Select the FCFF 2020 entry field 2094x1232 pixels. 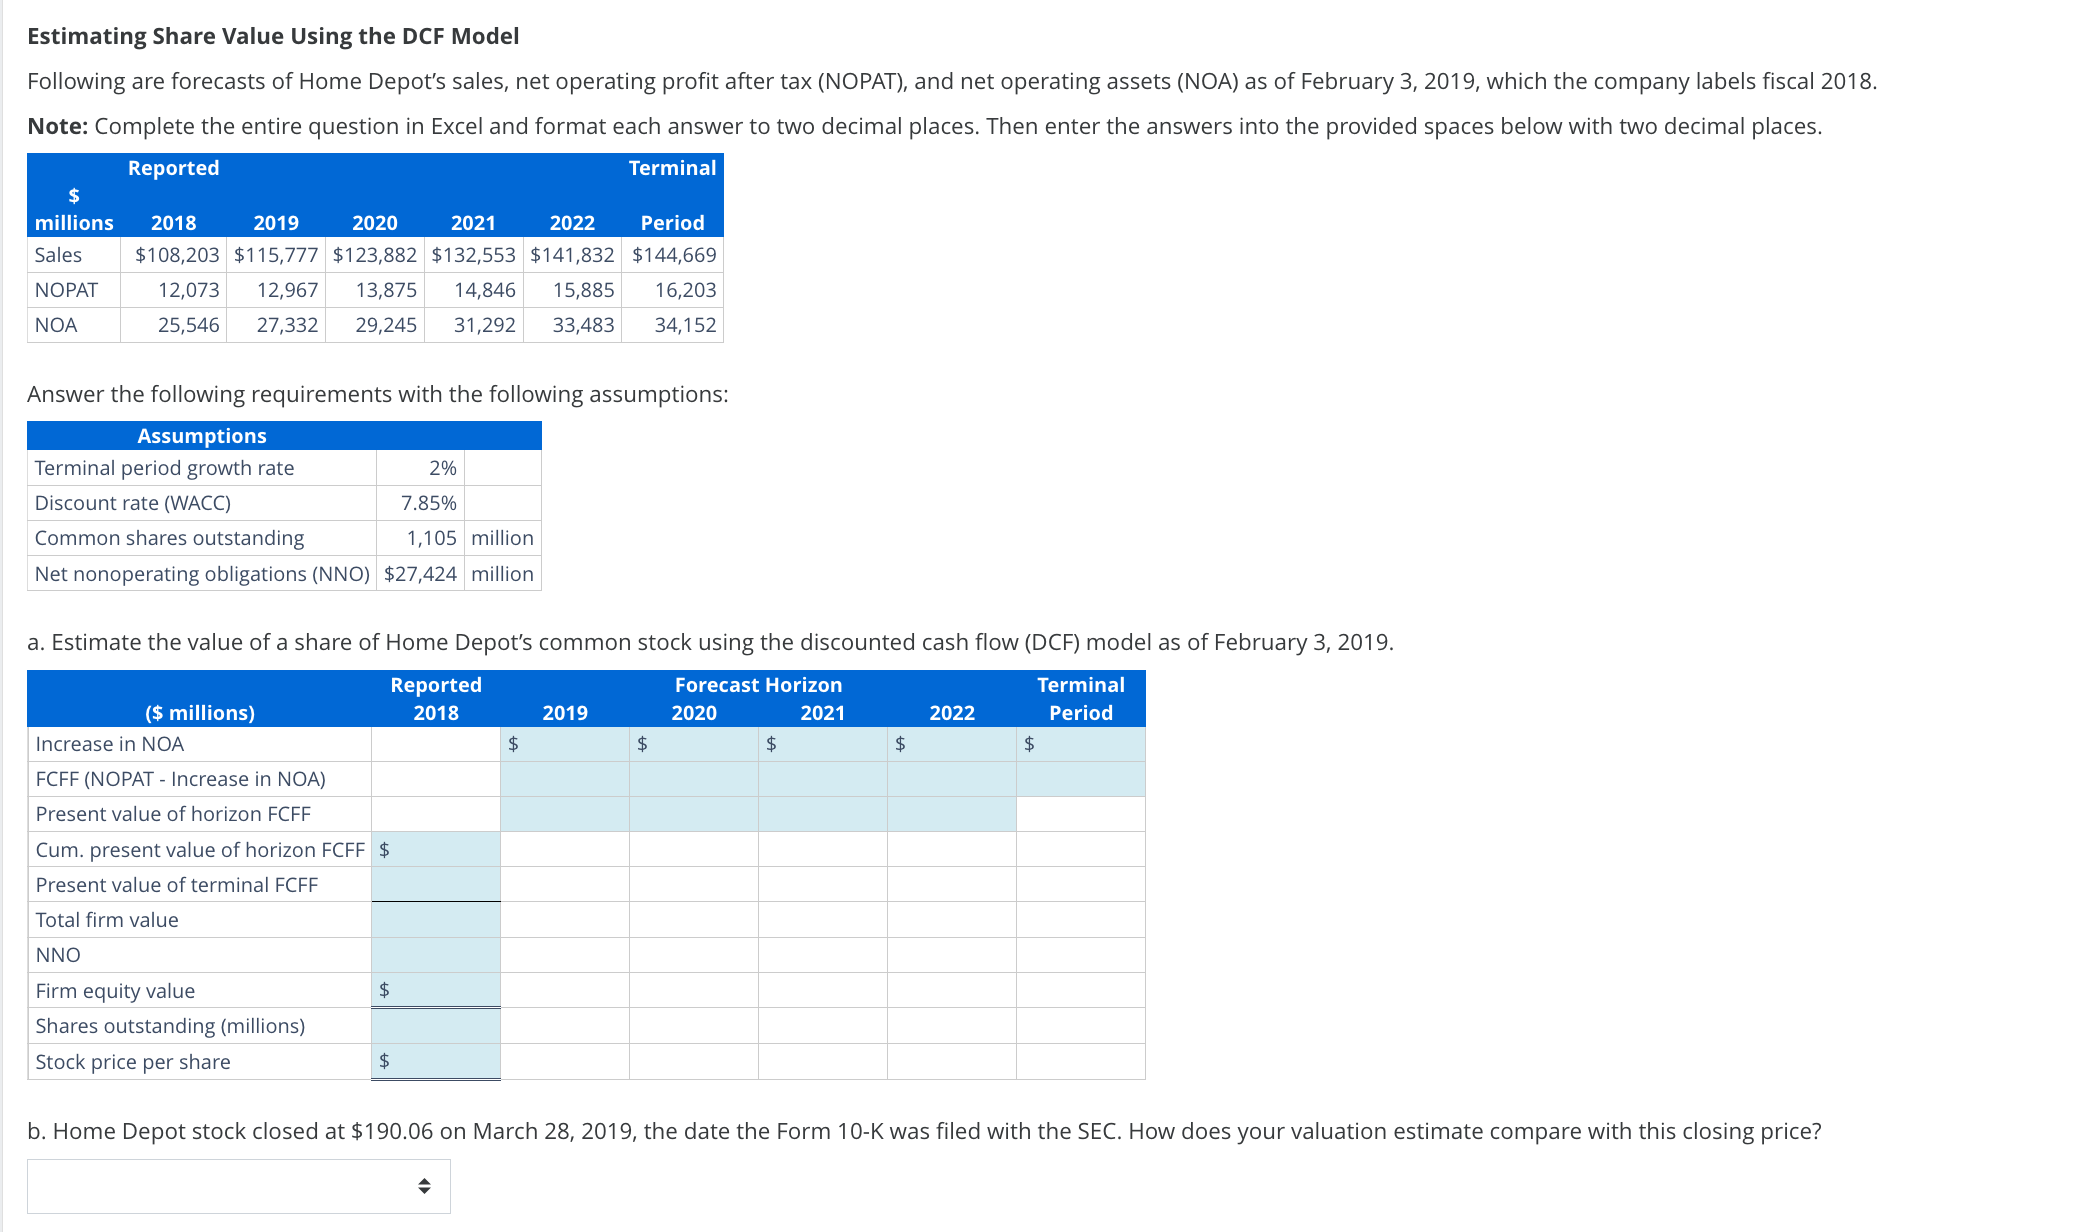(695, 778)
